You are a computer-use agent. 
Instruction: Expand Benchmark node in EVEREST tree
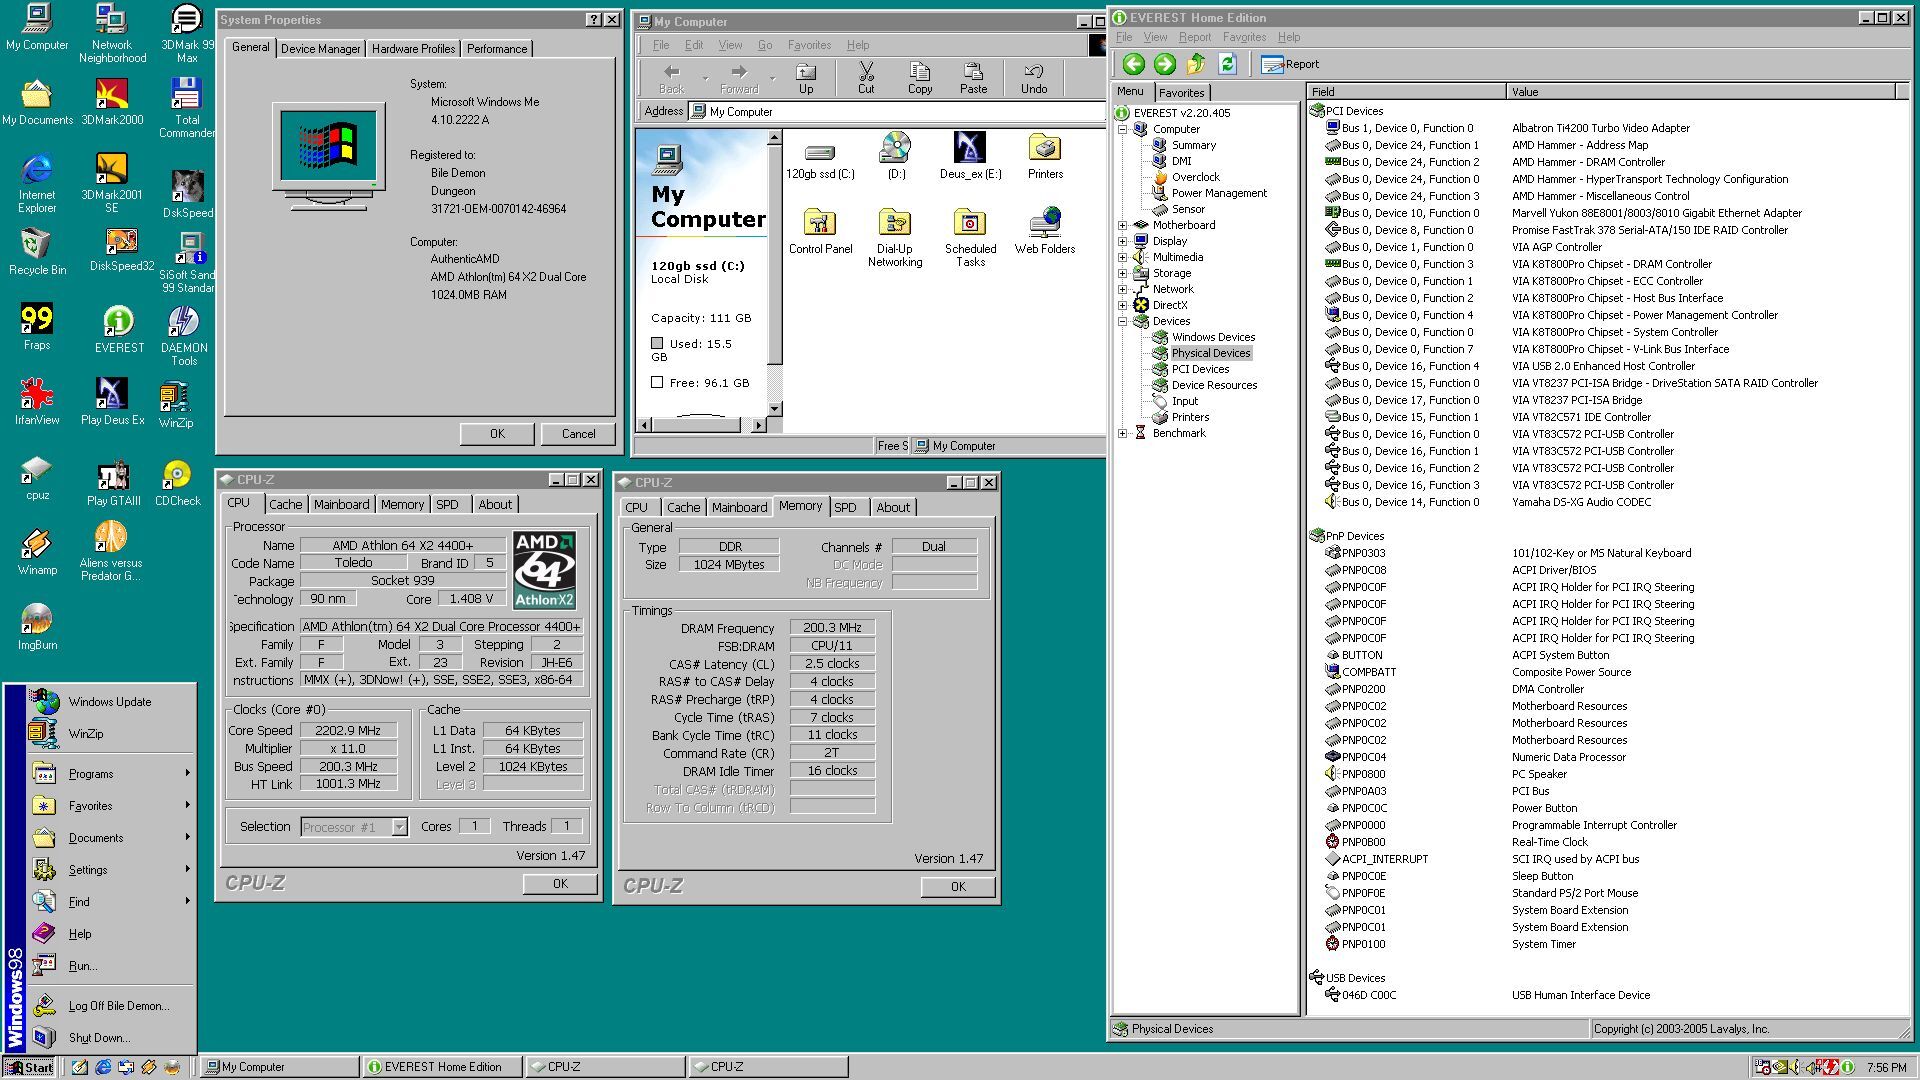pos(1123,433)
